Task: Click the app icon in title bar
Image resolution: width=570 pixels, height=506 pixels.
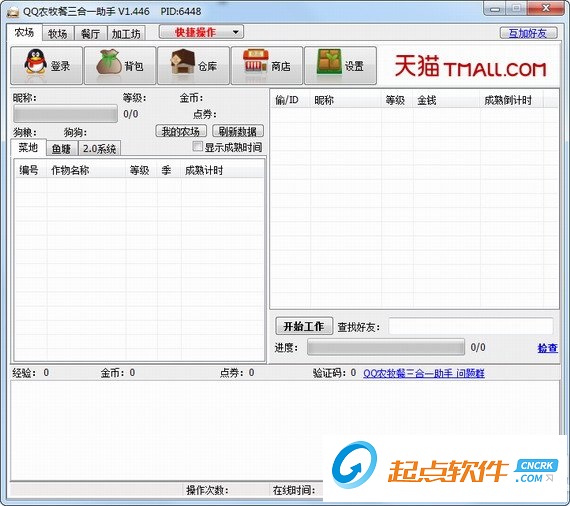Action: coord(13,12)
